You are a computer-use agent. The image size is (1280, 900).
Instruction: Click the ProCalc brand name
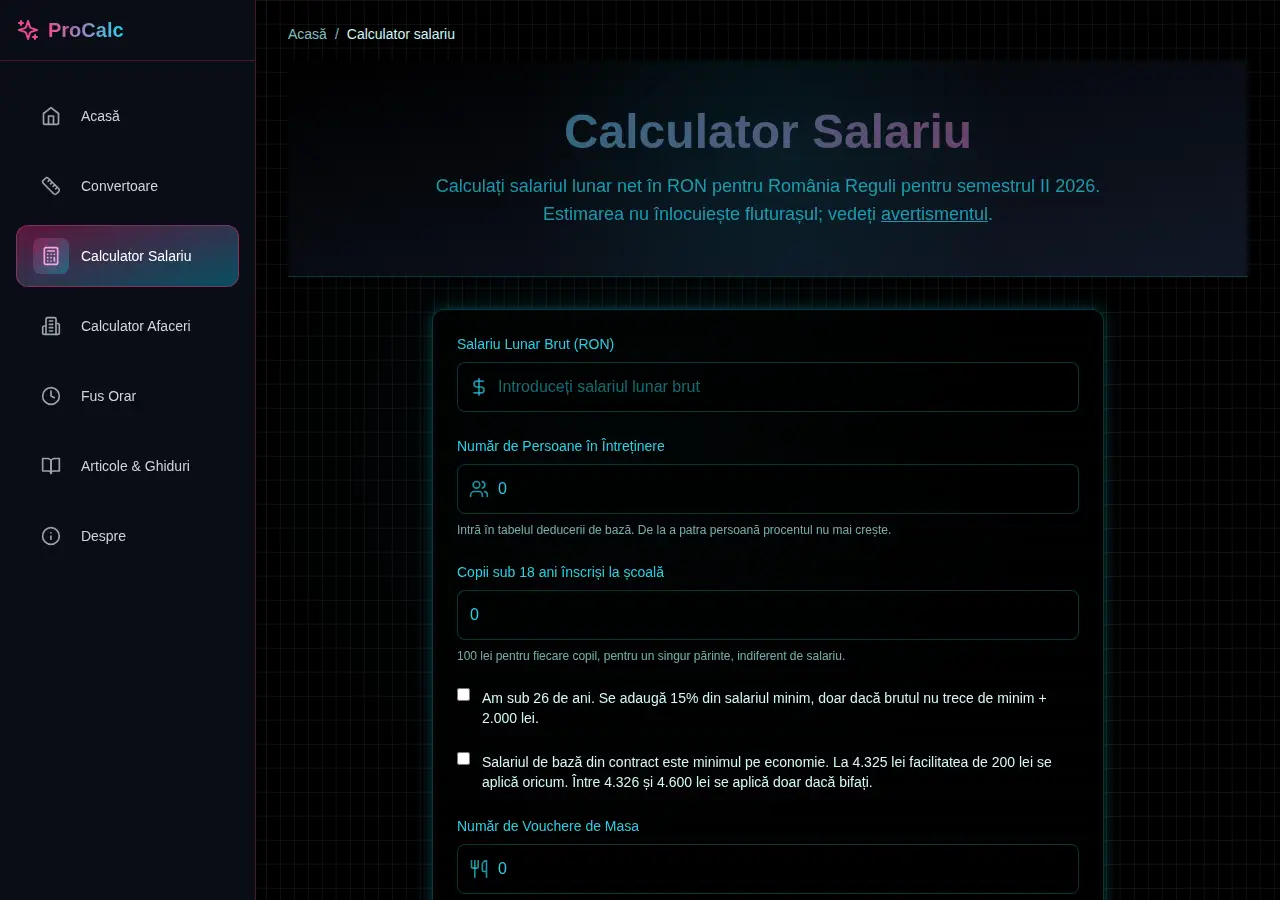[86, 30]
